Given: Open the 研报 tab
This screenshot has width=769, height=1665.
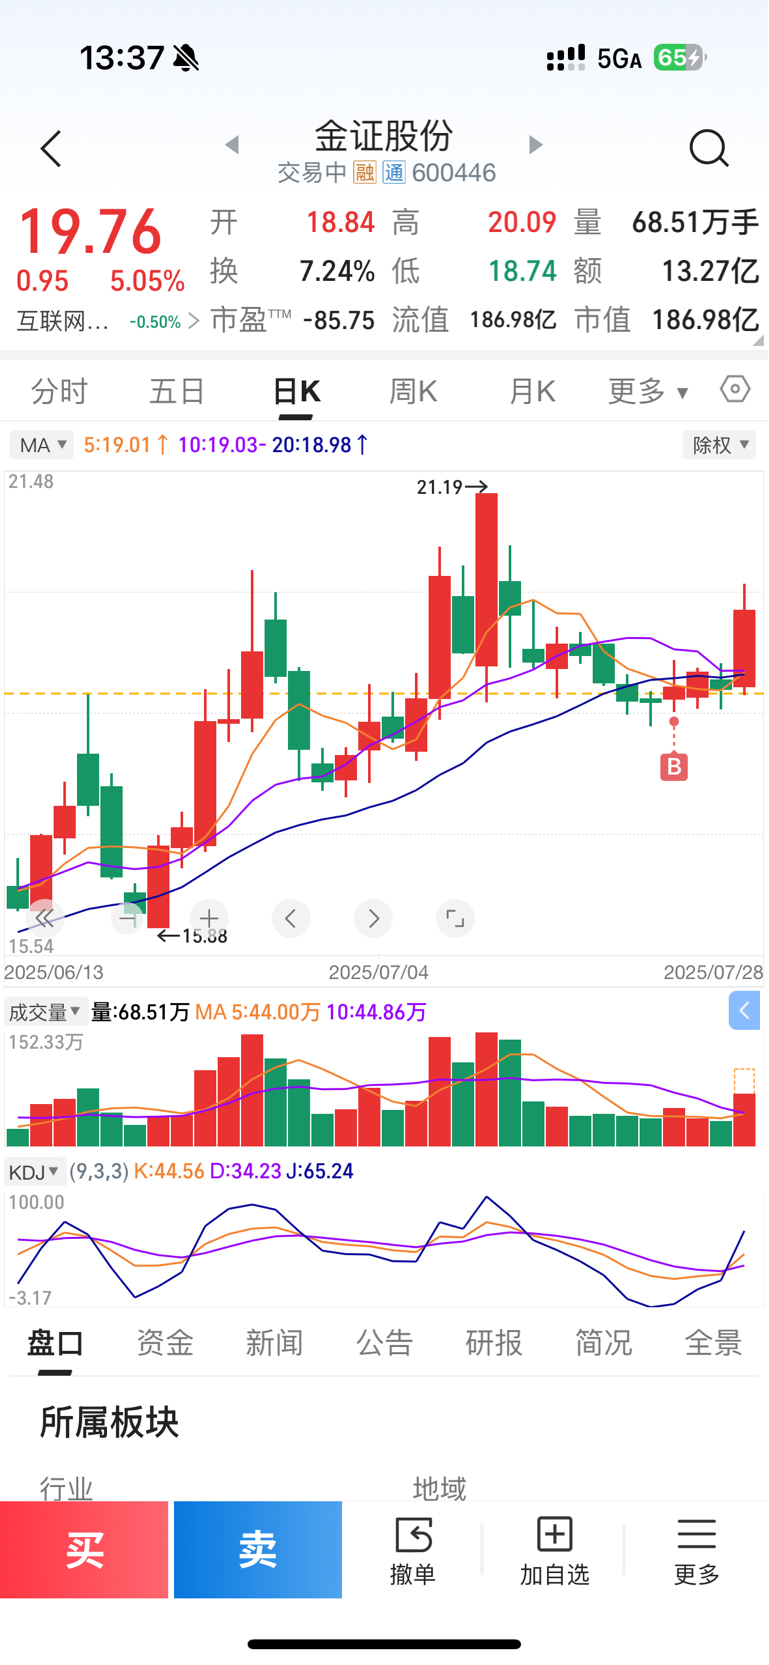Looking at the screenshot, I should (x=494, y=1342).
